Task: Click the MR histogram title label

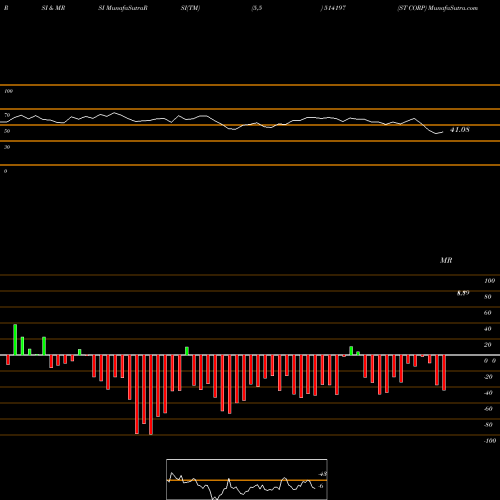Action: tap(446, 260)
